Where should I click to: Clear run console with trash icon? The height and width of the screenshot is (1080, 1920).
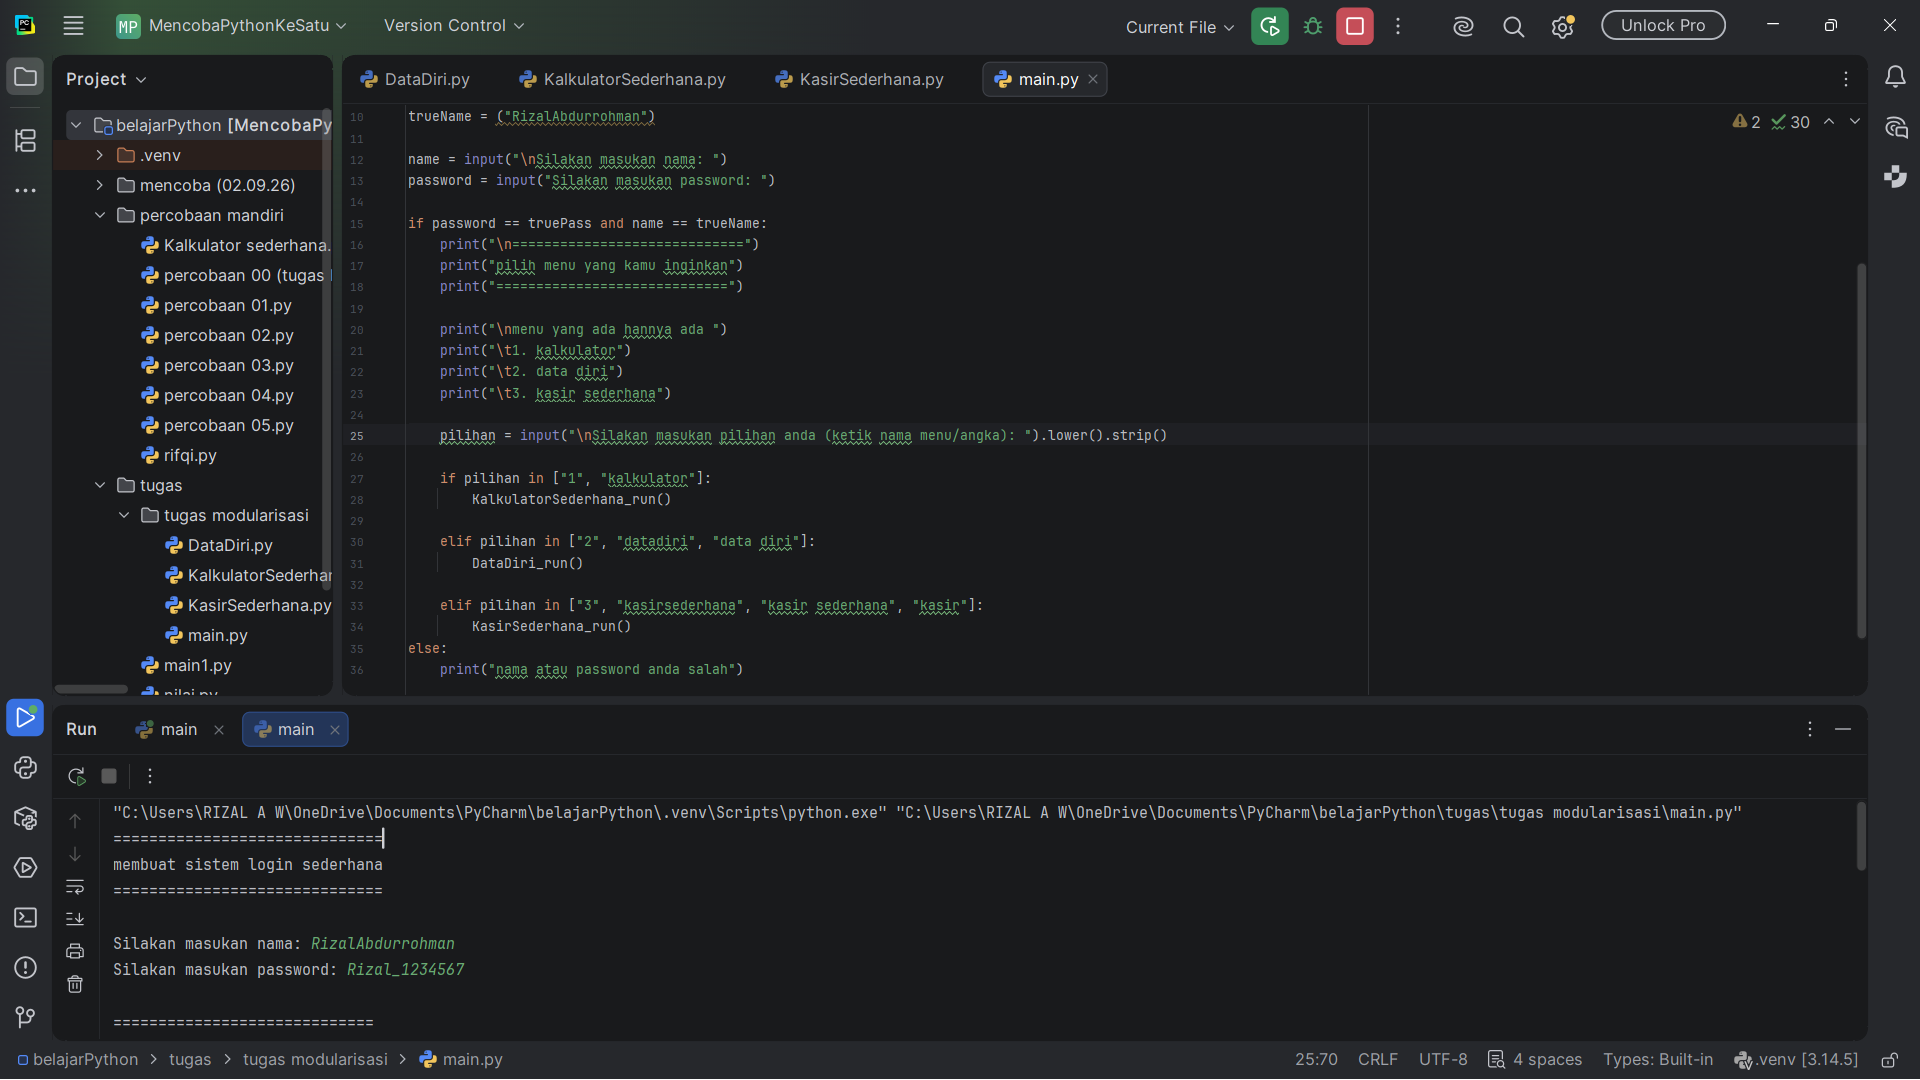click(x=75, y=985)
